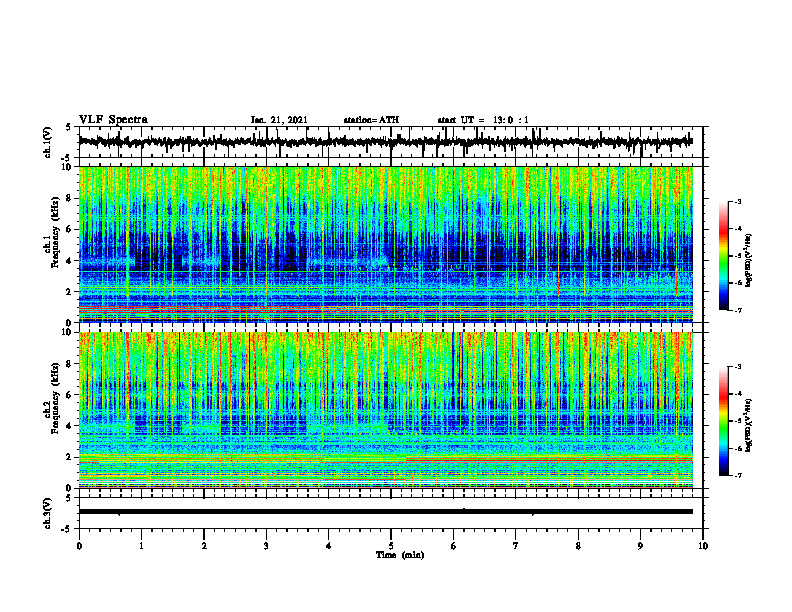Click the "0" tick on the time axis
792x612 pixels.
pyautogui.click(x=79, y=546)
